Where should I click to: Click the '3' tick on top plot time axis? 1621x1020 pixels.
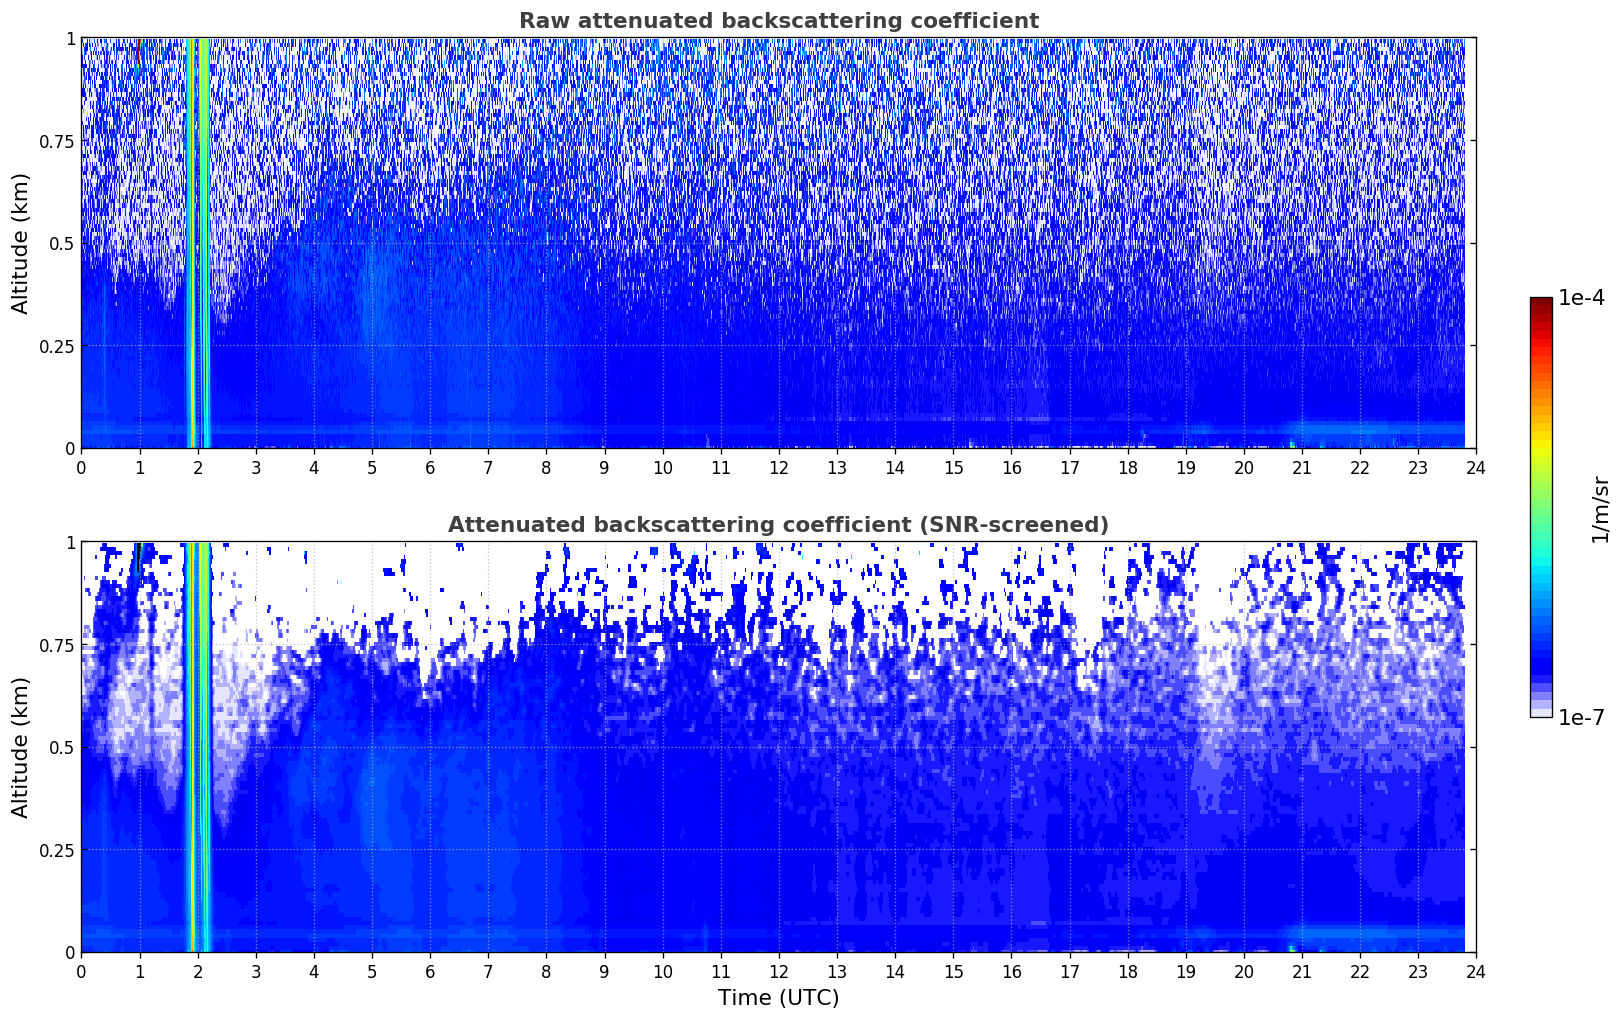(x=256, y=467)
